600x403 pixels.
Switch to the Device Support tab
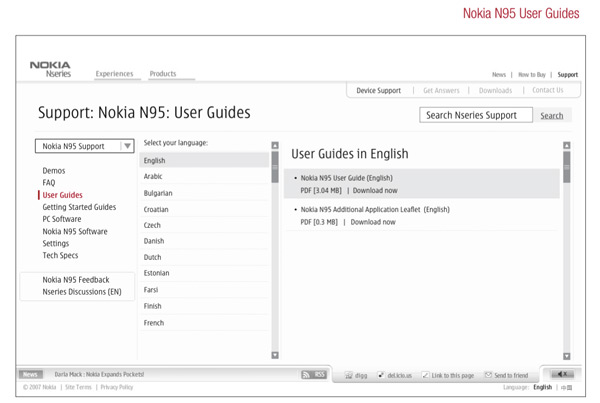[378, 91]
